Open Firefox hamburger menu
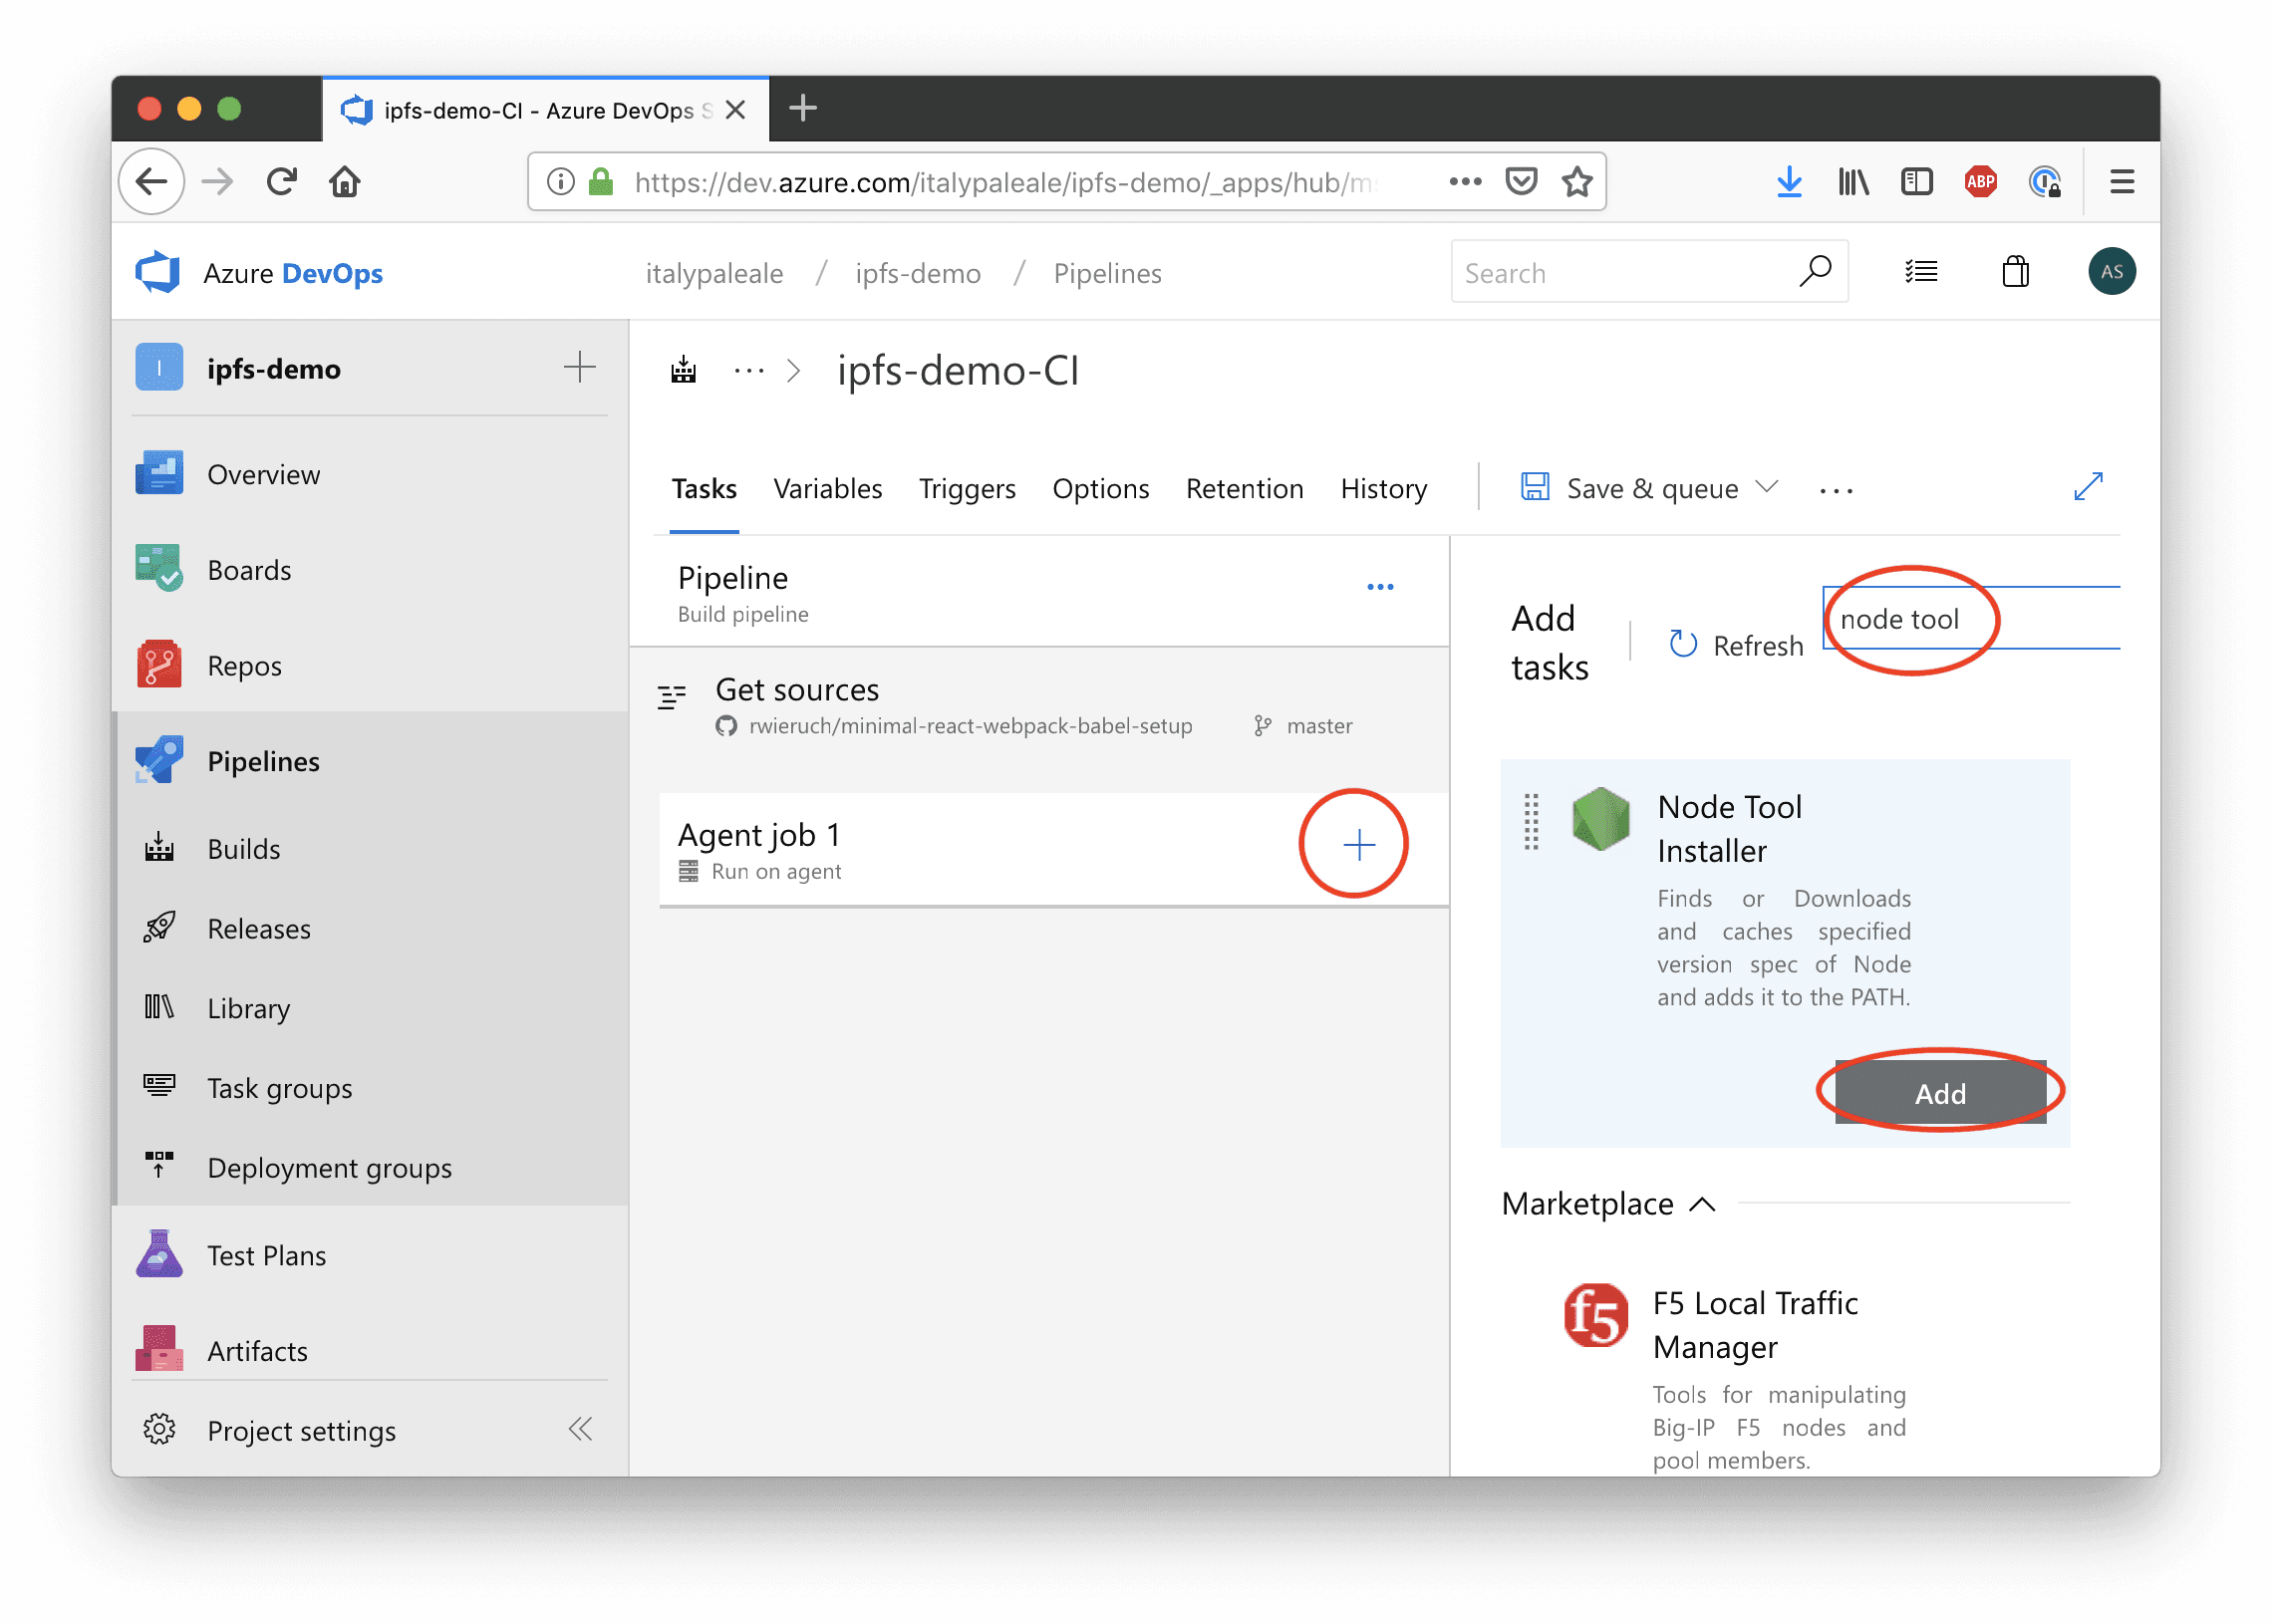 2122,182
